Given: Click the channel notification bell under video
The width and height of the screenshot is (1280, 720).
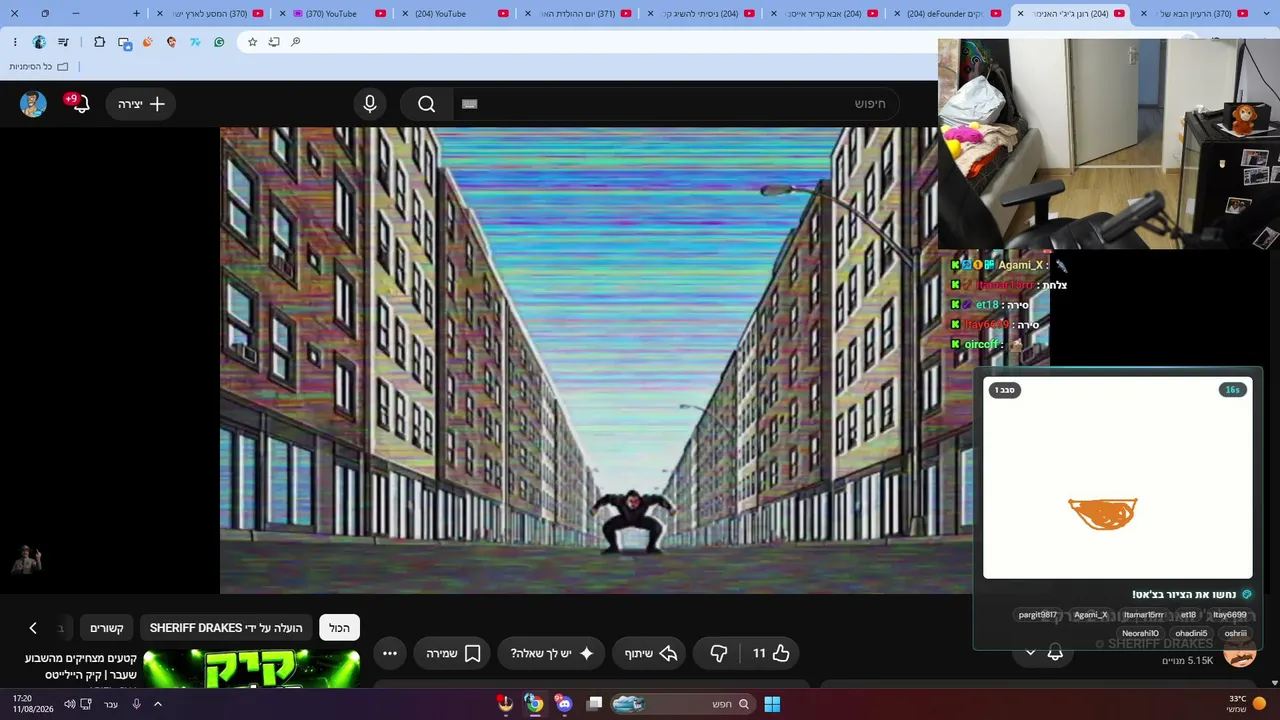Looking at the screenshot, I should tap(1055, 653).
